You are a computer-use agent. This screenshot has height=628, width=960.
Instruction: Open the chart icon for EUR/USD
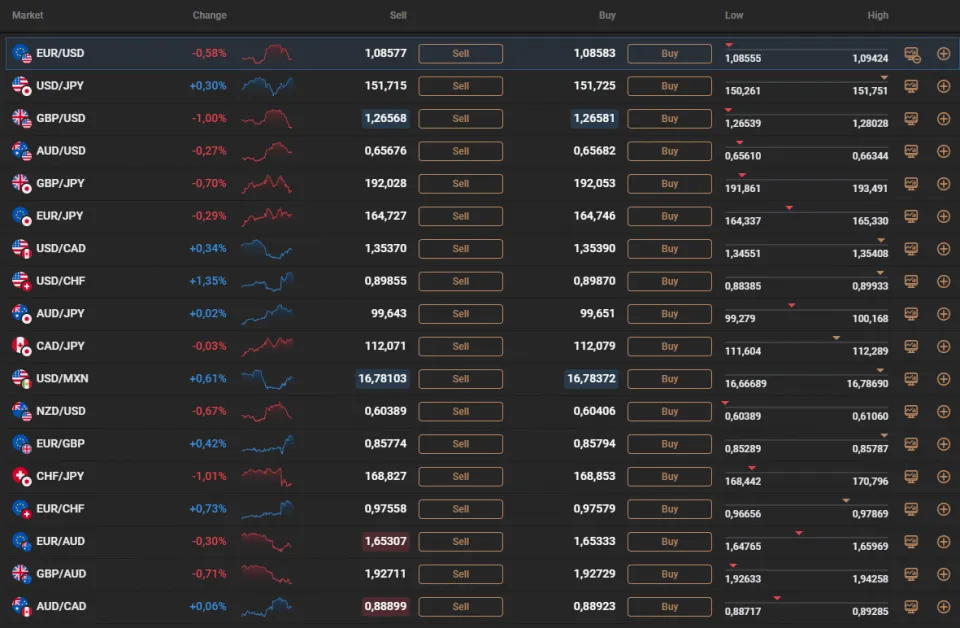point(911,53)
